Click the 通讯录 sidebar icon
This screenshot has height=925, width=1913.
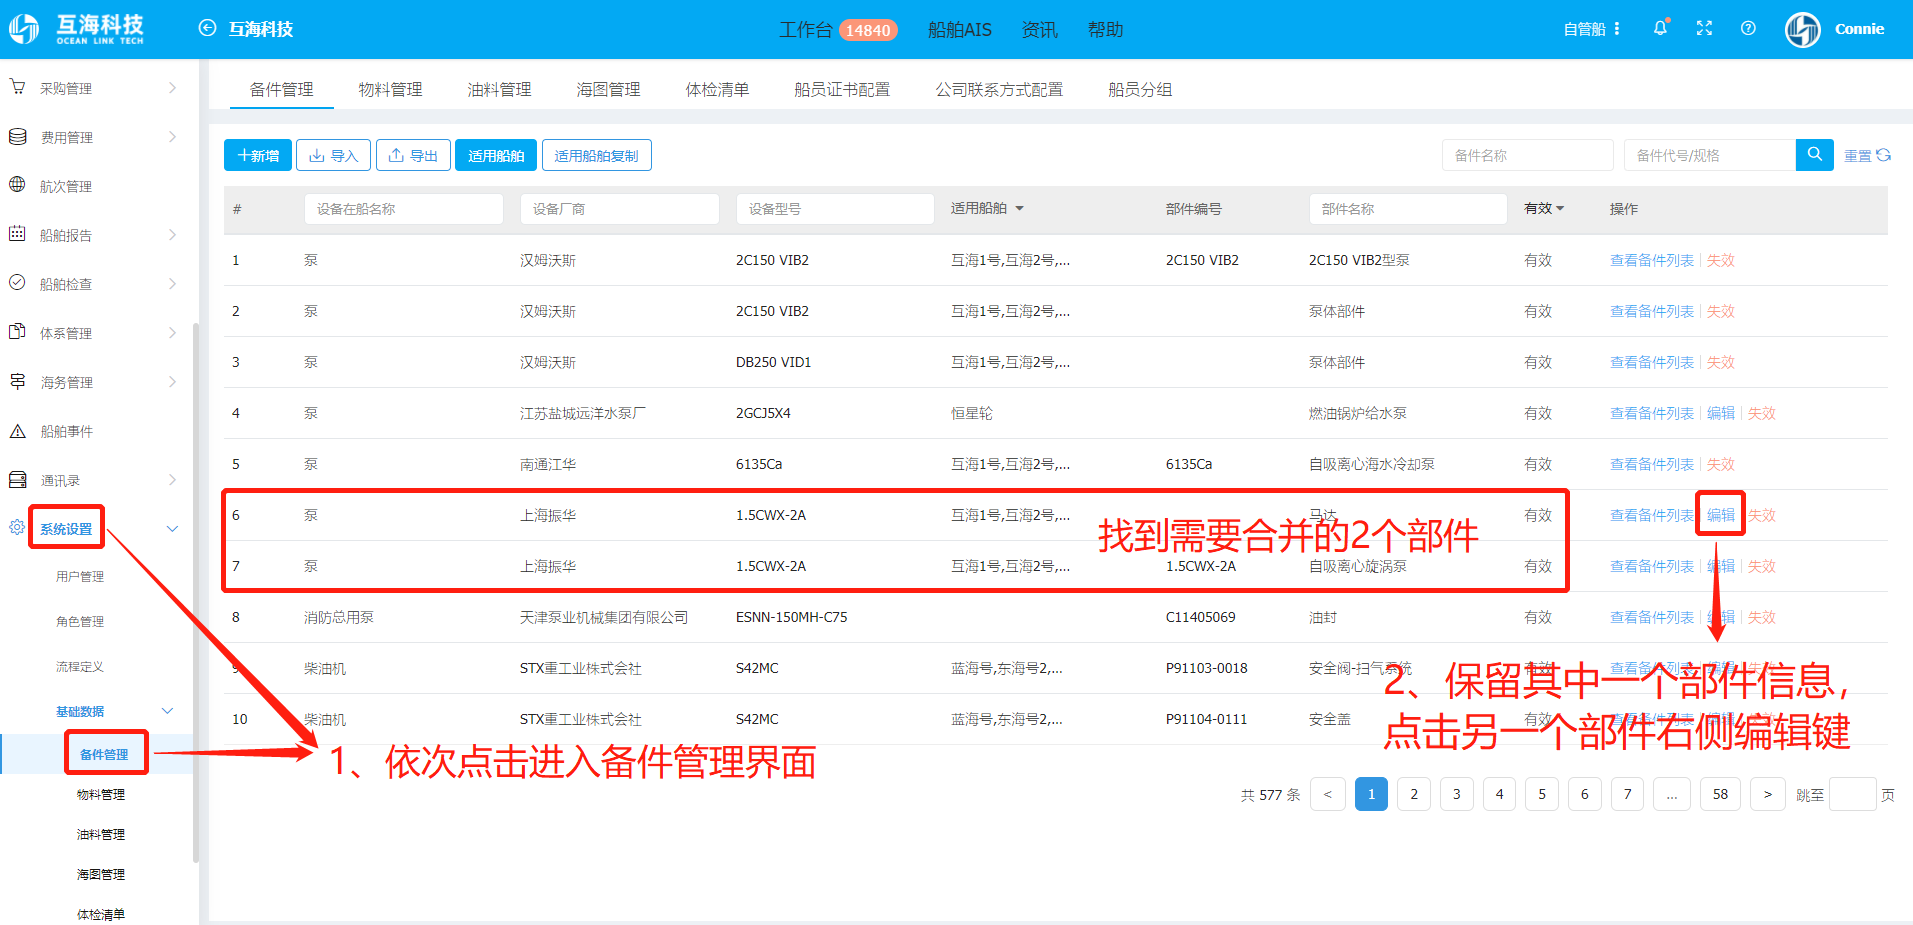17,480
